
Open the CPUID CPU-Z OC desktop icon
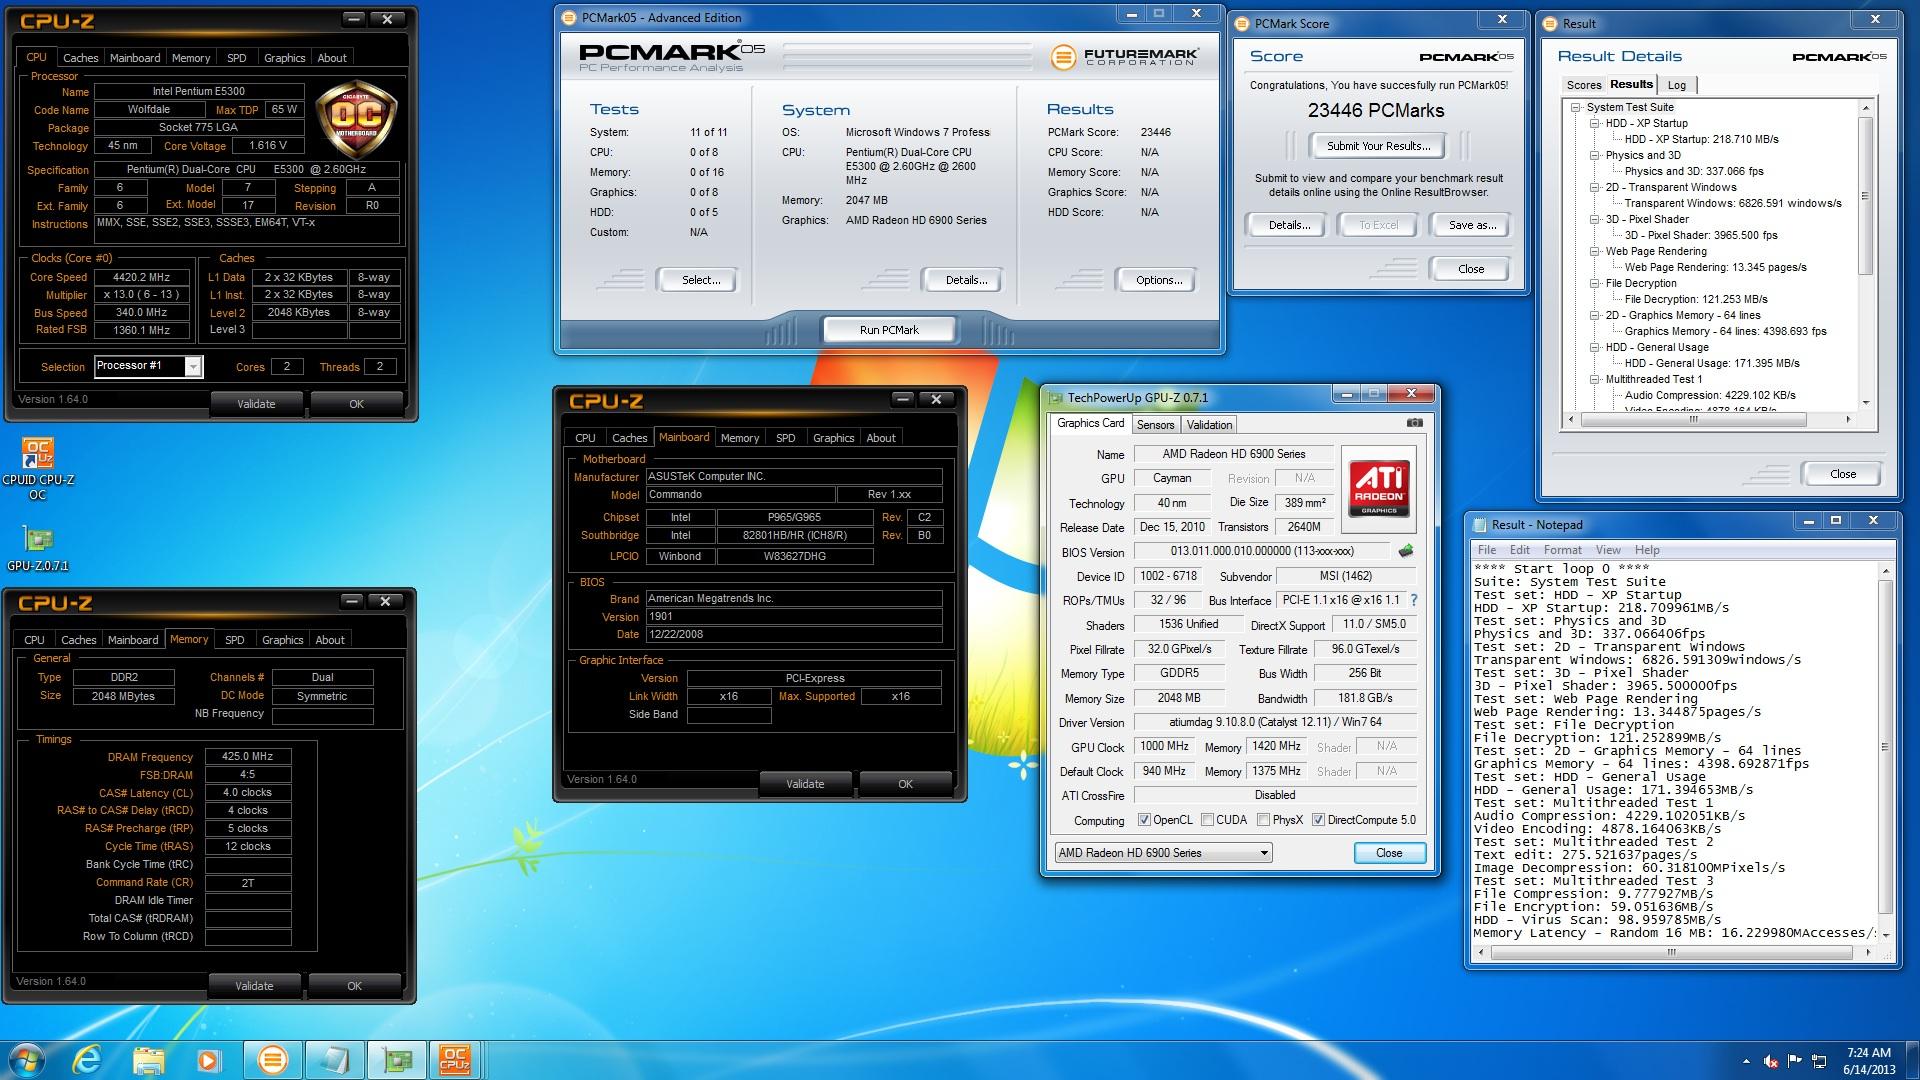pyautogui.click(x=38, y=468)
